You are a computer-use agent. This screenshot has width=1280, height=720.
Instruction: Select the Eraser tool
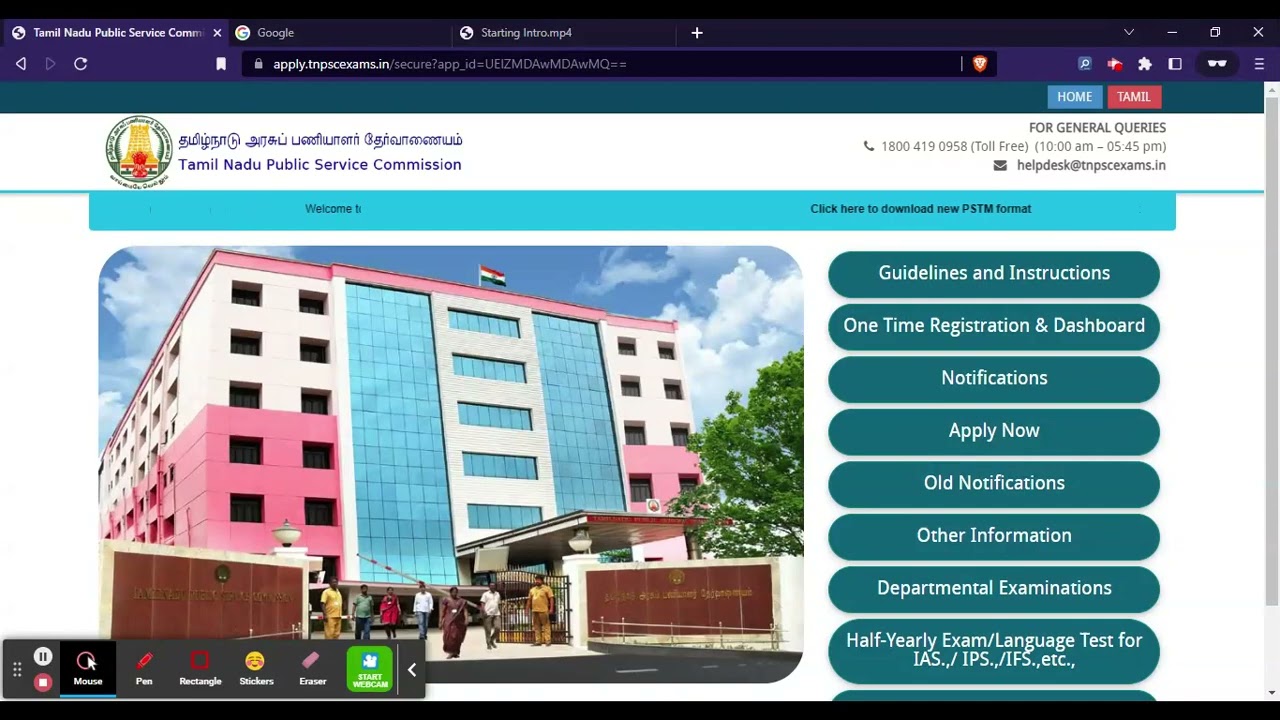[x=312, y=668]
